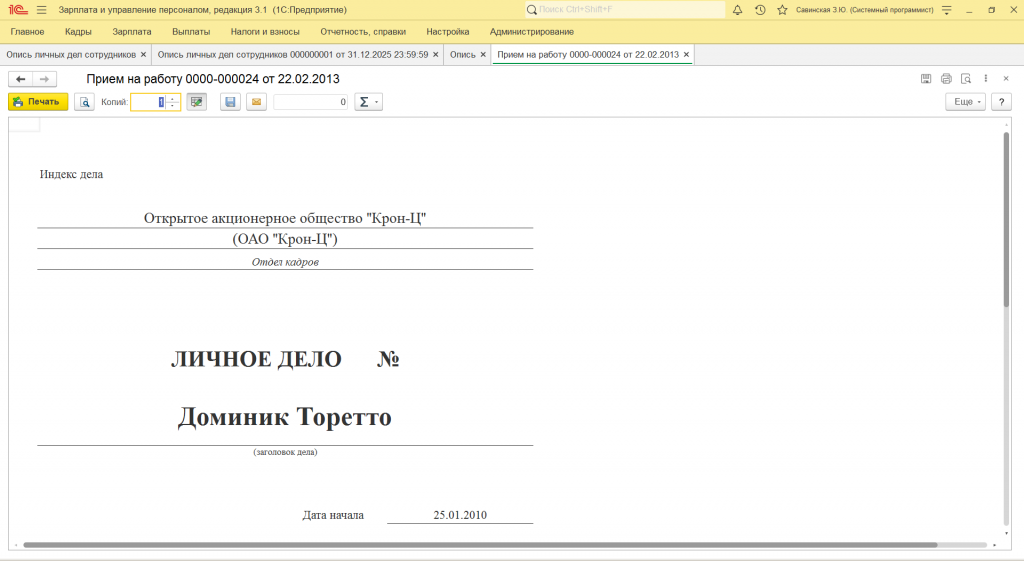Open the notifications bell
The height and width of the screenshot is (561, 1024).
coord(737,10)
